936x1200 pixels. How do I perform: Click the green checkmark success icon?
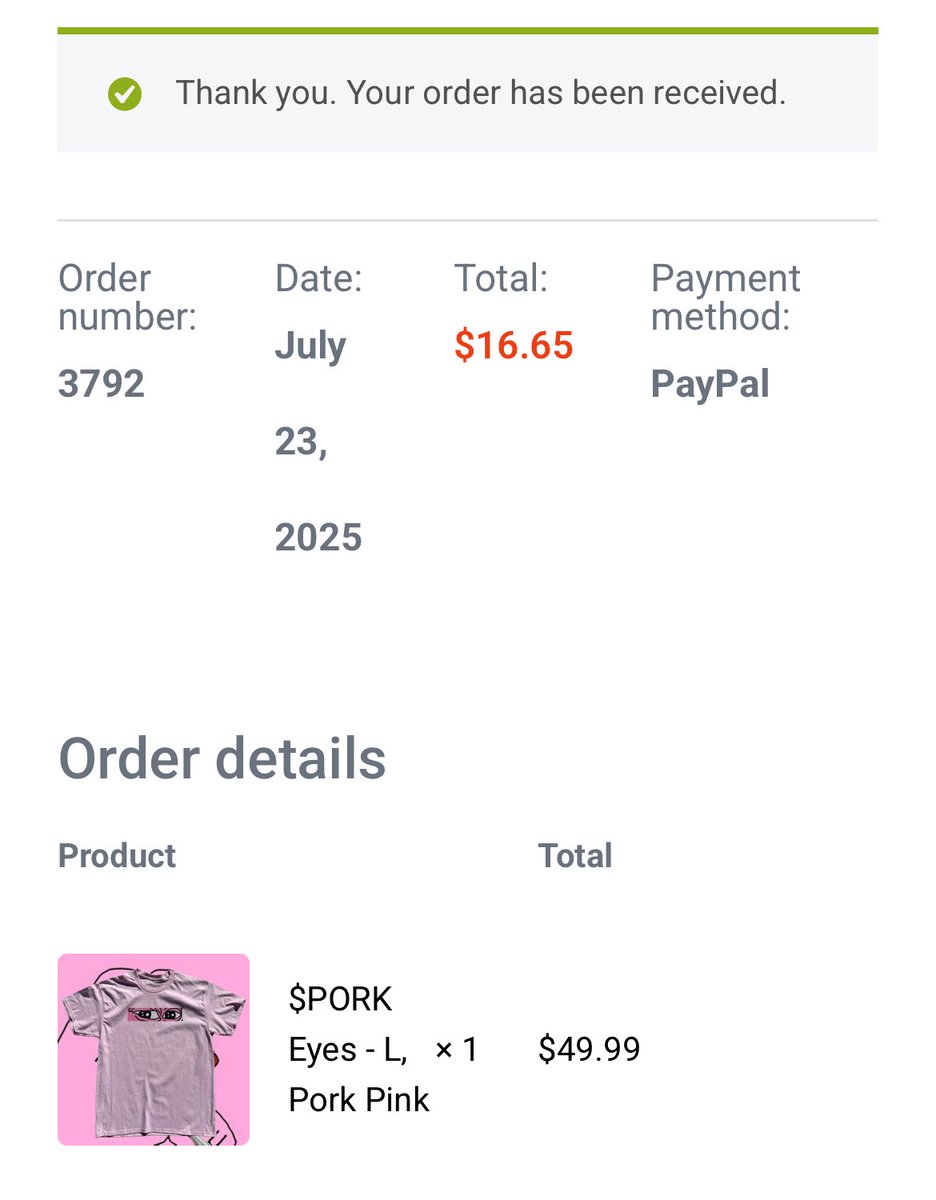[125, 94]
